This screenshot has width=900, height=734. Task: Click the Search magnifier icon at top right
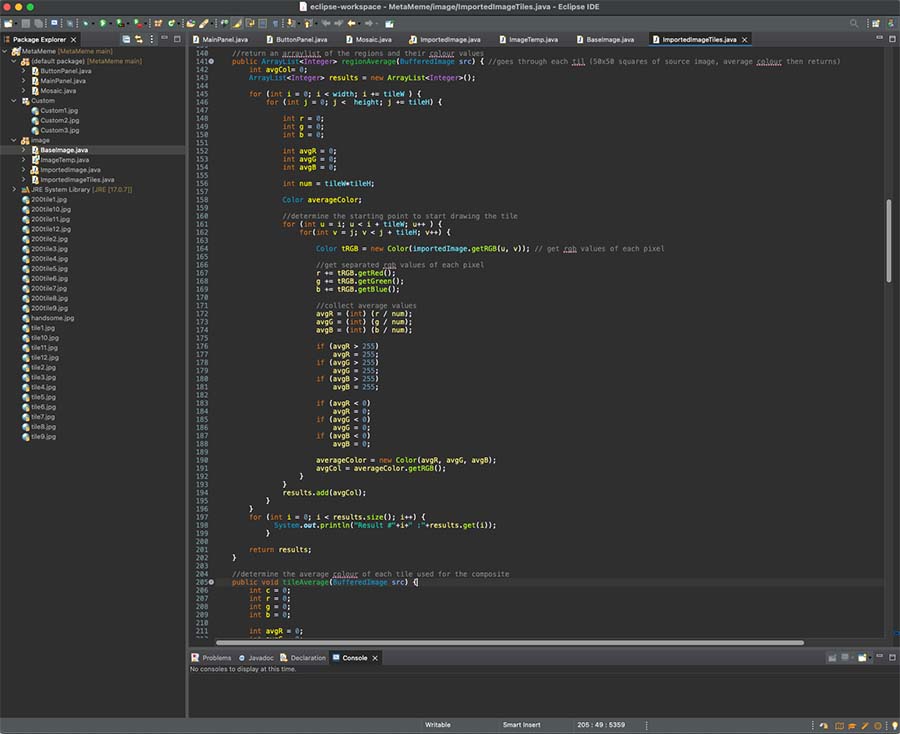(854, 22)
